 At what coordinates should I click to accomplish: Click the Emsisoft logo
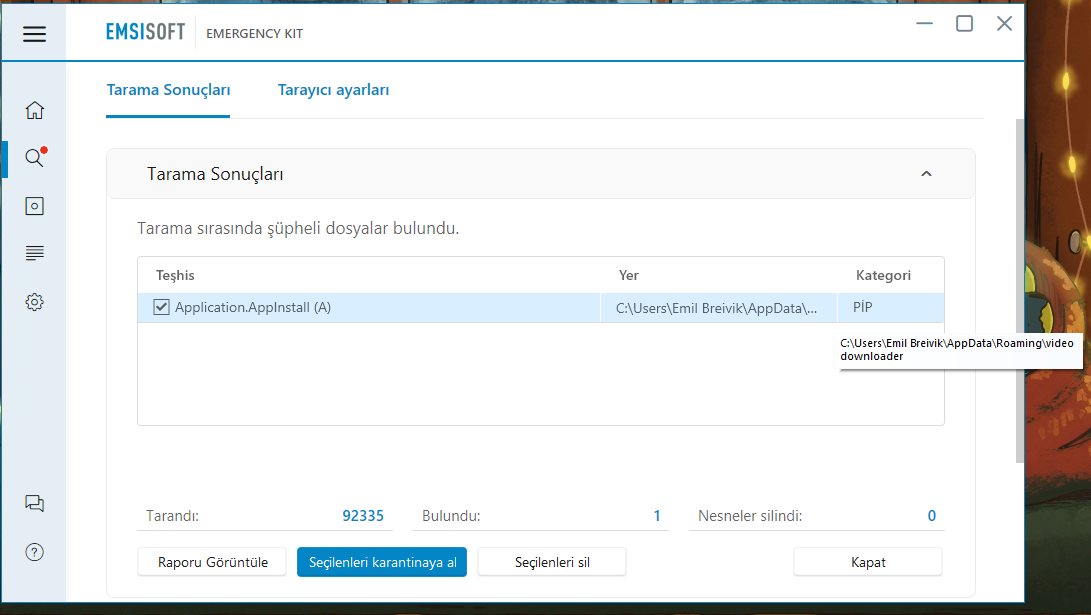click(145, 32)
